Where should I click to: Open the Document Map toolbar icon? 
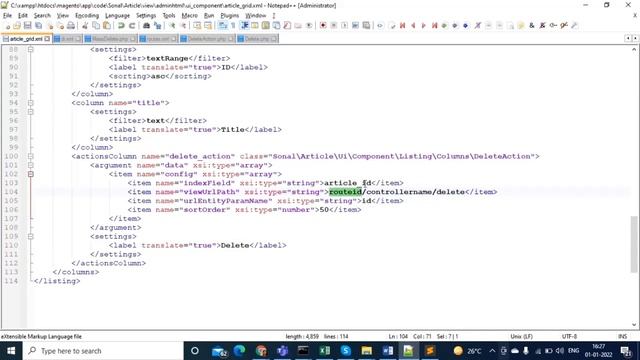(266, 26)
